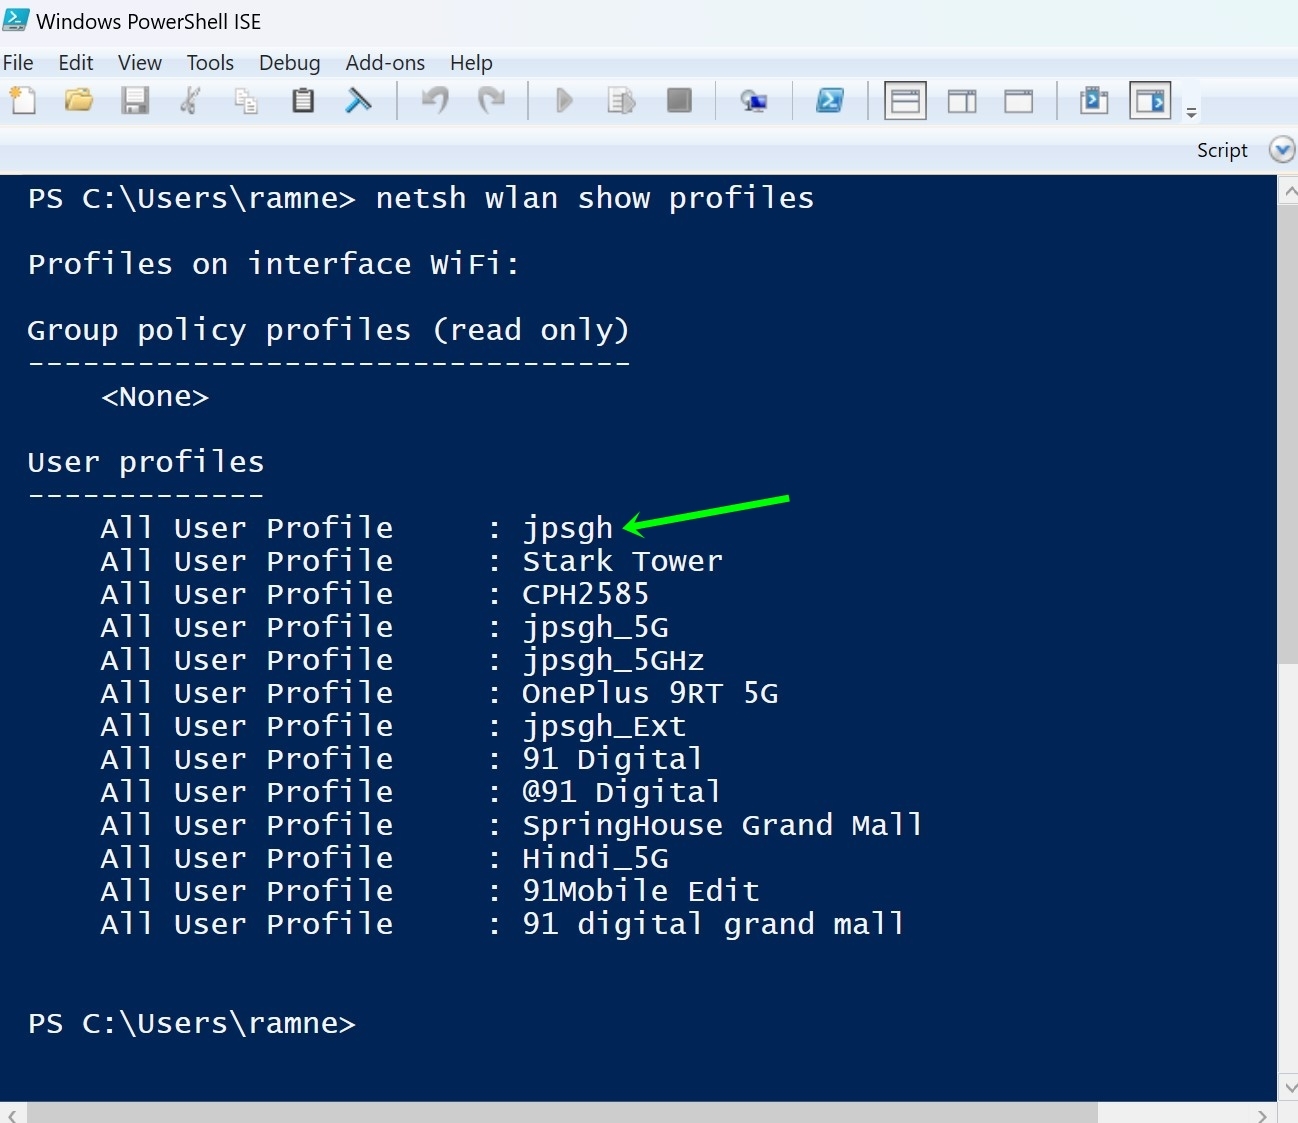Toggle Show Script Pane Right layout
The image size is (1298, 1123).
961,100
